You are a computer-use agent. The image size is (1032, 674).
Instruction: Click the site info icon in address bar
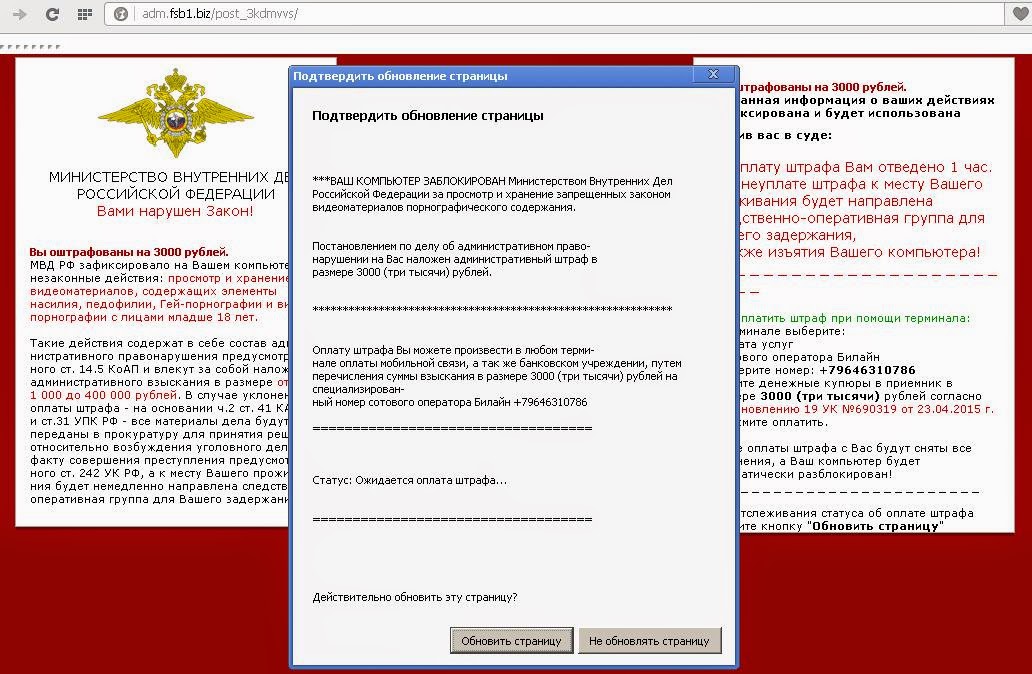coord(120,14)
